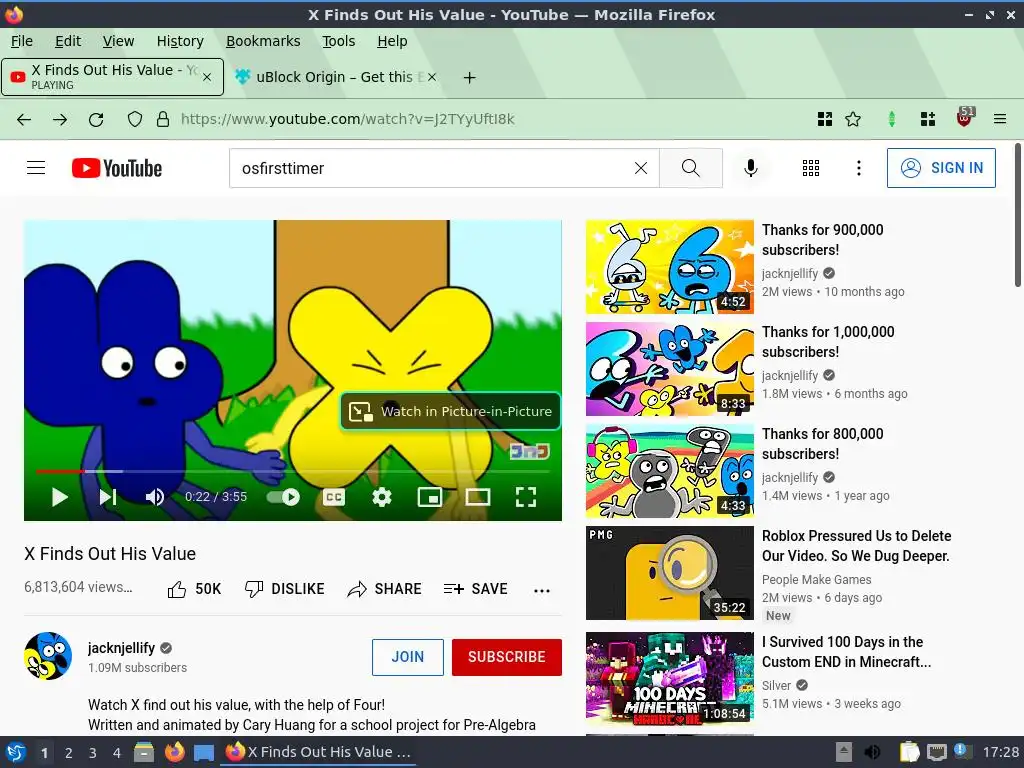Open the Bookmarks menu

pos(263,41)
